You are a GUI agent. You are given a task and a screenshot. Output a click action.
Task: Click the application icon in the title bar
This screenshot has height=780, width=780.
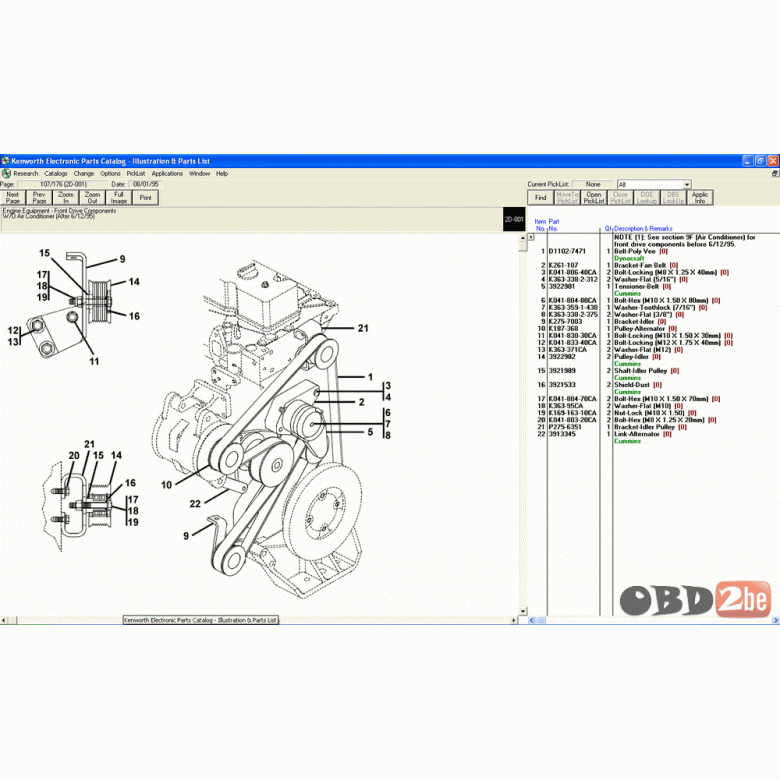point(5,161)
